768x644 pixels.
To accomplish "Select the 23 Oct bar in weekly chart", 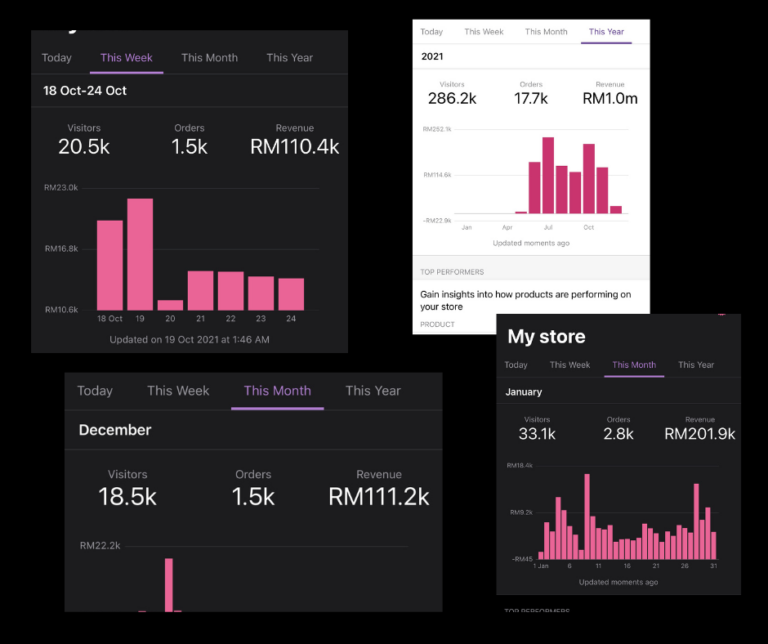I will (261, 293).
